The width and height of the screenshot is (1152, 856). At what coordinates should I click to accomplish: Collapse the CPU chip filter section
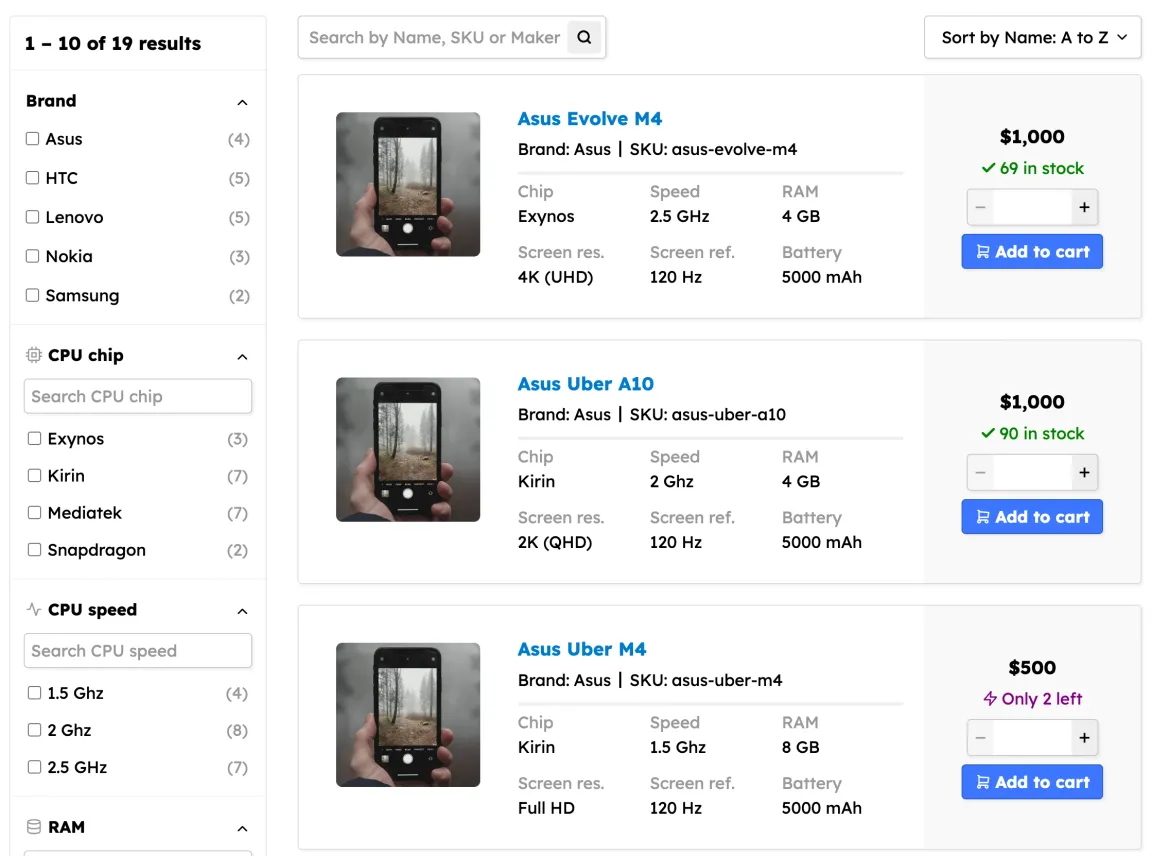point(242,357)
